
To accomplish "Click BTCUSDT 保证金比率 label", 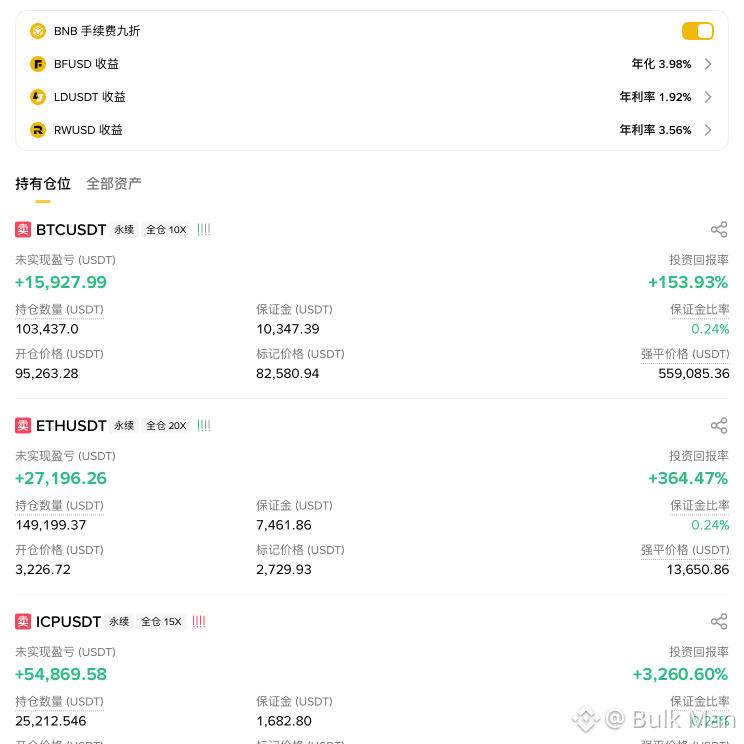I will coord(699,309).
